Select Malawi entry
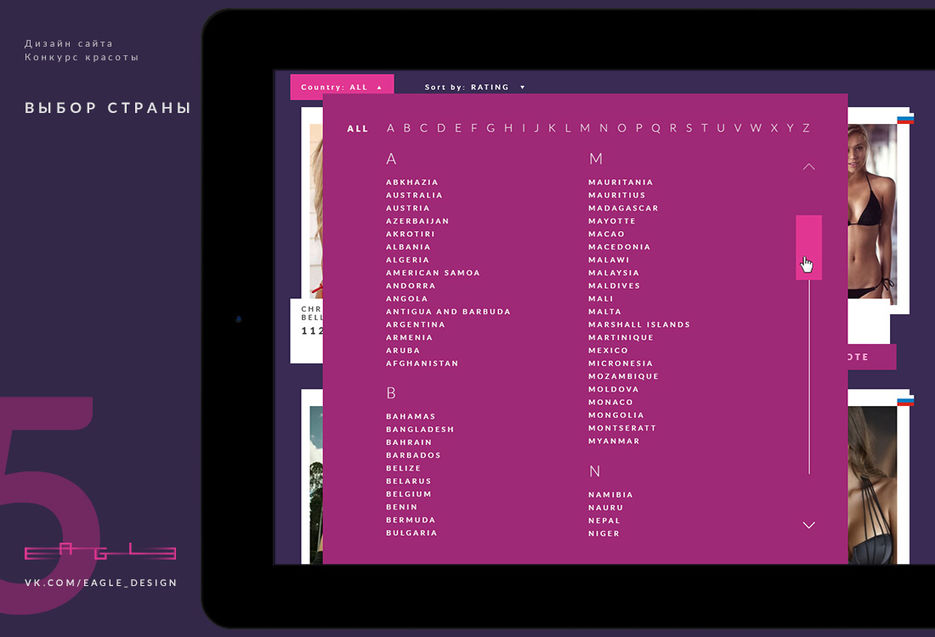Viewport: 935px width, 637px height. coord(609,260)
